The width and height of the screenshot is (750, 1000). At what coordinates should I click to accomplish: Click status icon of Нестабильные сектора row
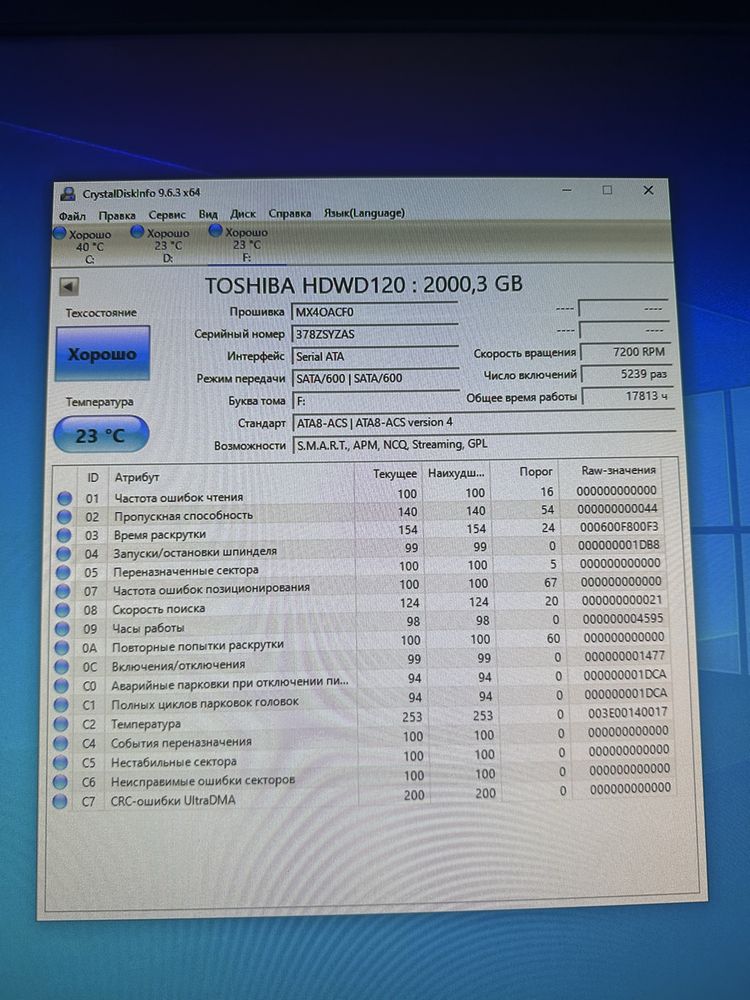click(61, 762)
